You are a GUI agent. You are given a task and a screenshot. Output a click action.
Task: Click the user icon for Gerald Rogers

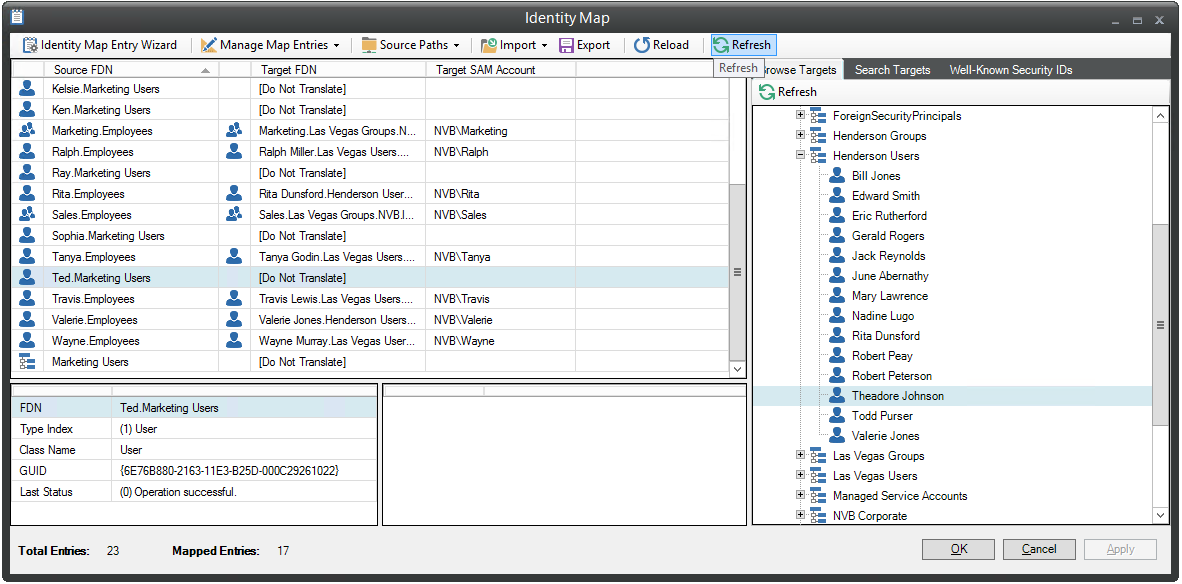coord(837,236)
